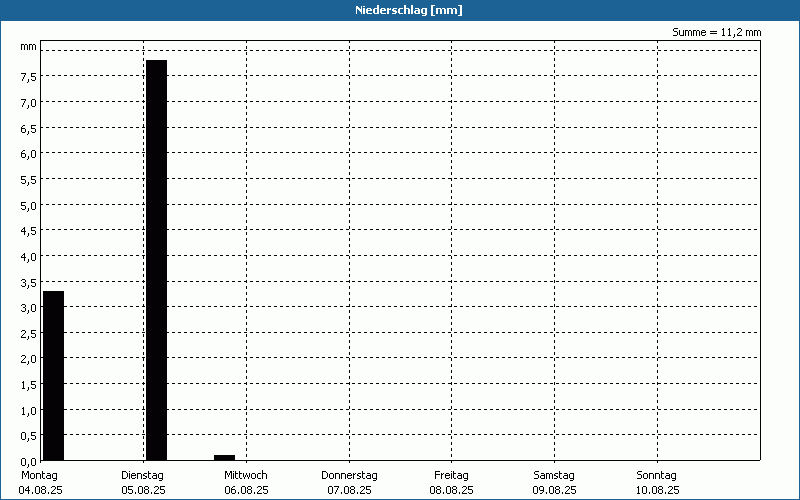Viewport: 800px width, 500px height.
Task: Click the 1,0 y-axis value
Action: (29, 410)
